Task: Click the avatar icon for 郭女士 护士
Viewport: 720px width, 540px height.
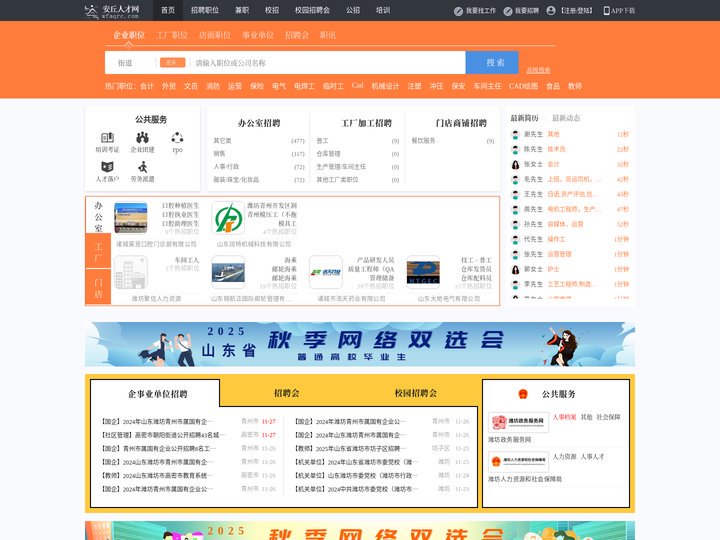Action: 515,270
